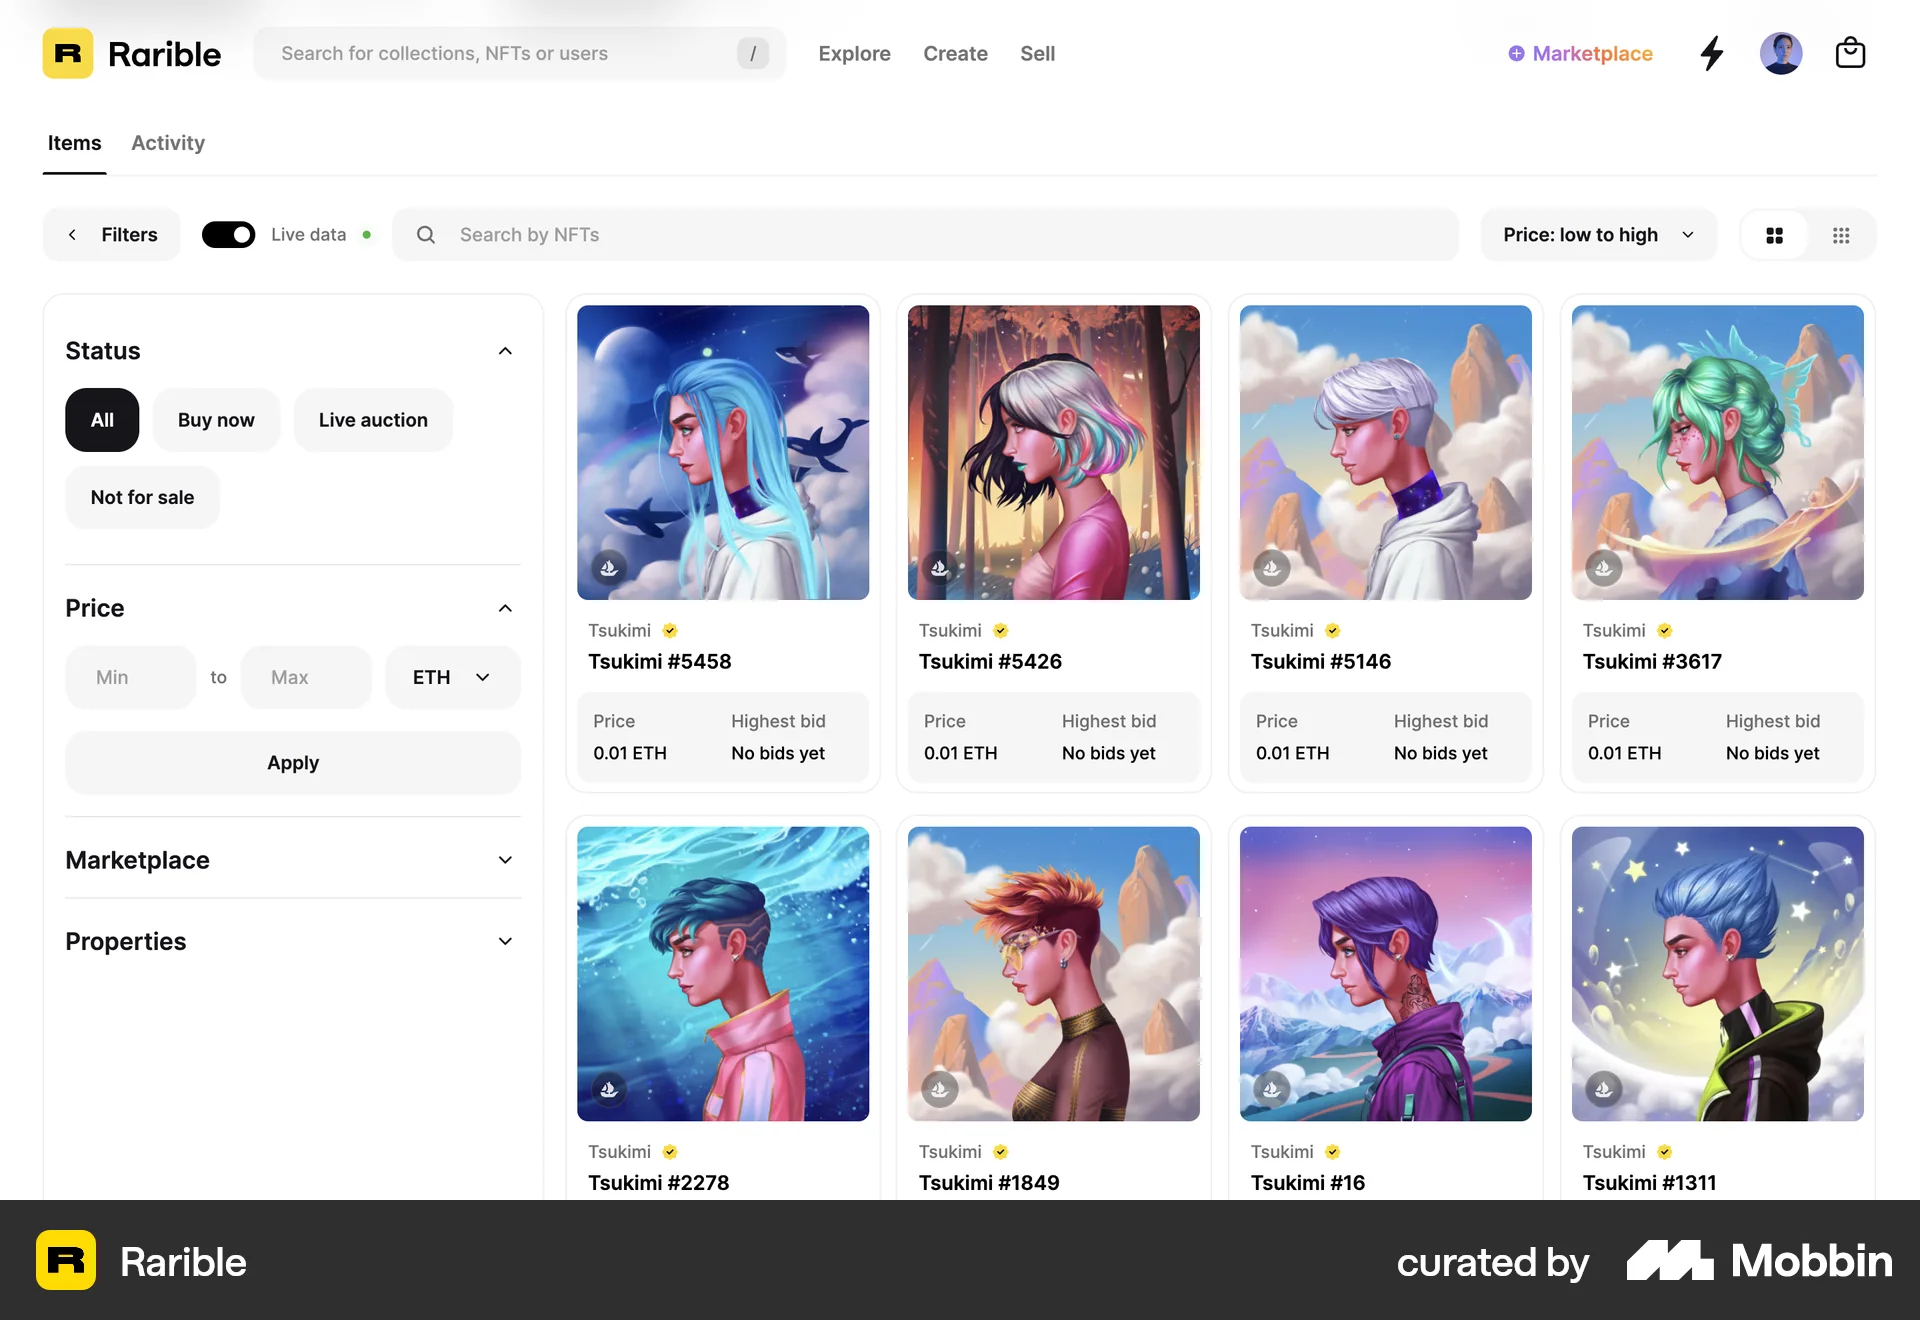
Task: Click the Rarible logo icon
Action: 66,53
